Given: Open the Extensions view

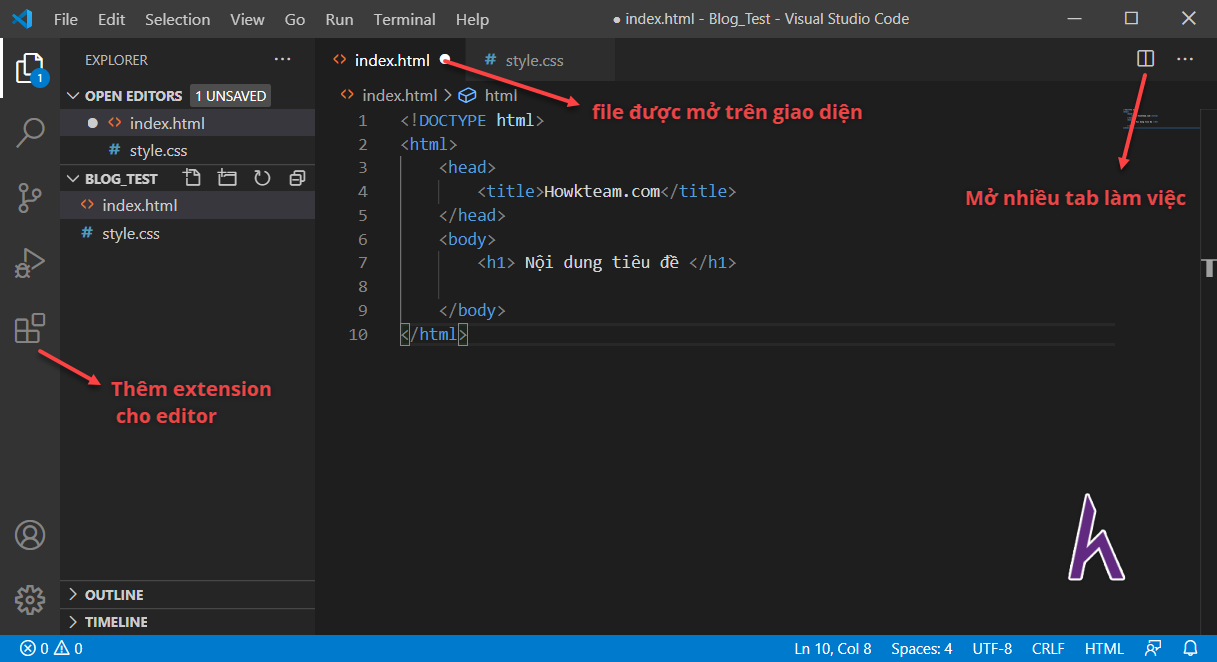Looking at the screenshot, I should (30, 329).
